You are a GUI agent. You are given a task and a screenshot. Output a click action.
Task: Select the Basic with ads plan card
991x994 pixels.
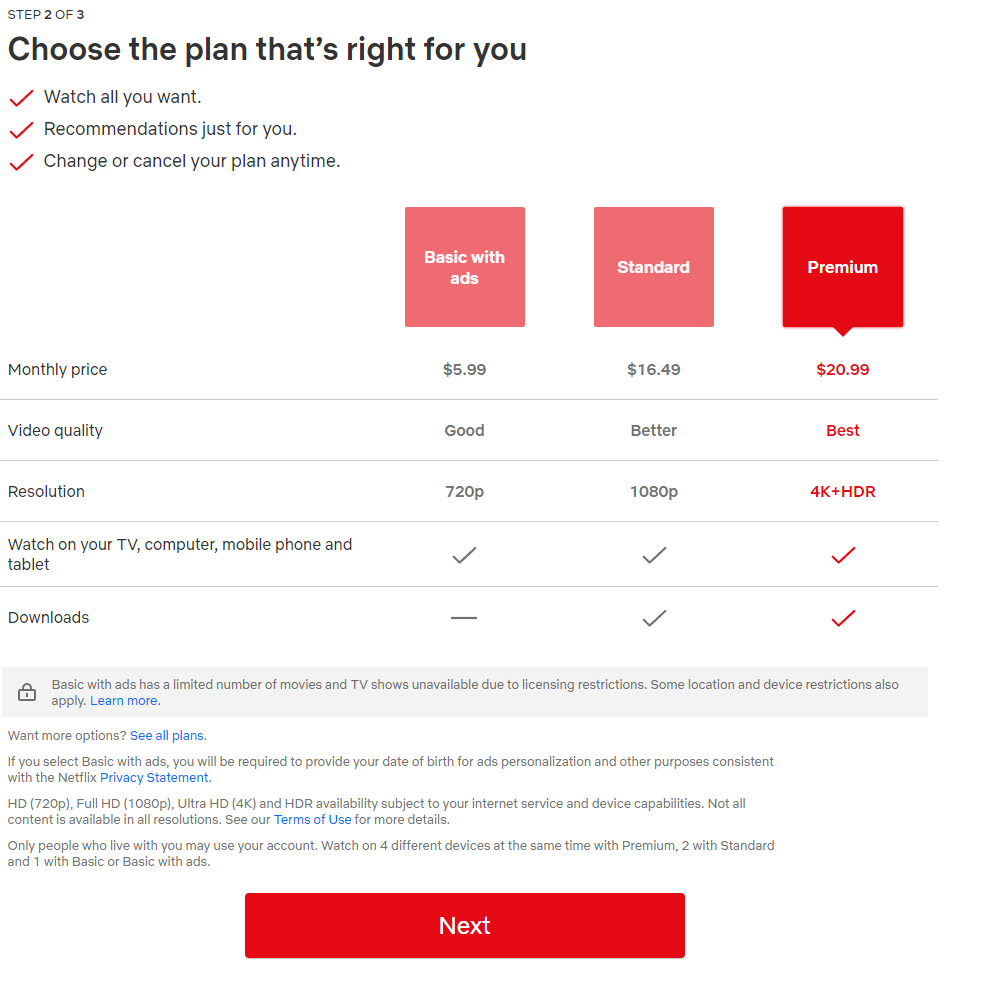click(x=464, y=267)
